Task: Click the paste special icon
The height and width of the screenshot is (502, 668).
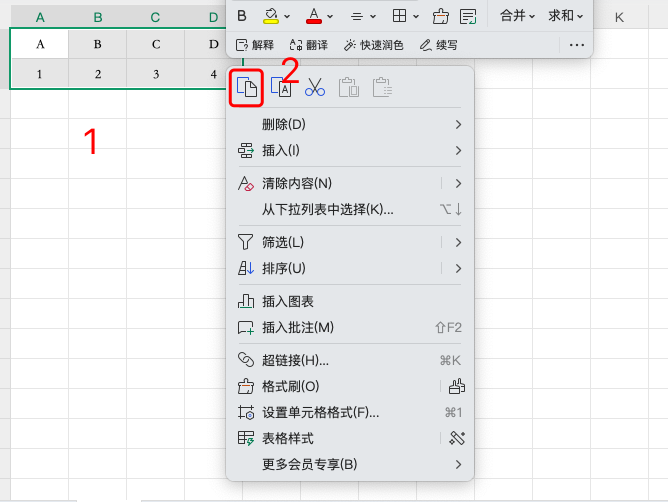Action: (x=383, y=87)
